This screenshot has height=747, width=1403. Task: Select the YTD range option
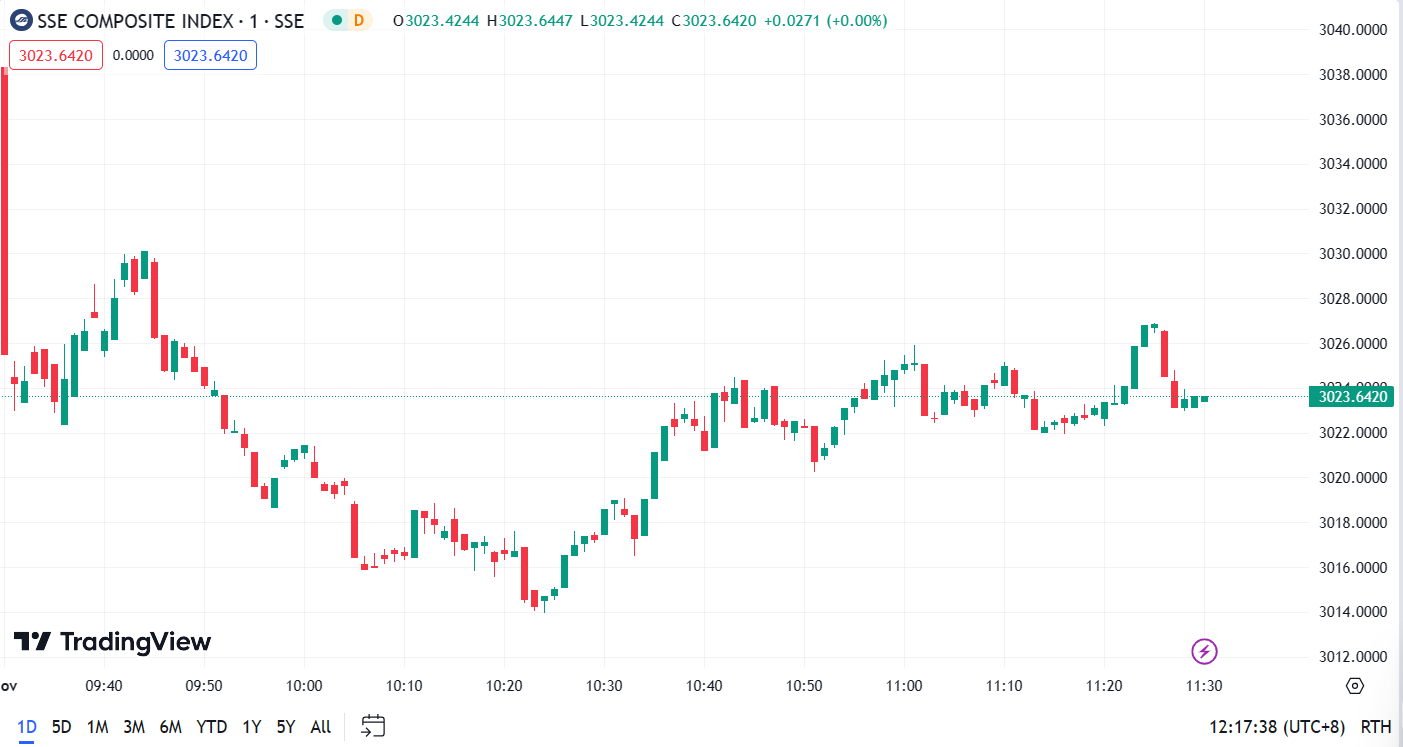pyautogui.click(x=211, y=727)
